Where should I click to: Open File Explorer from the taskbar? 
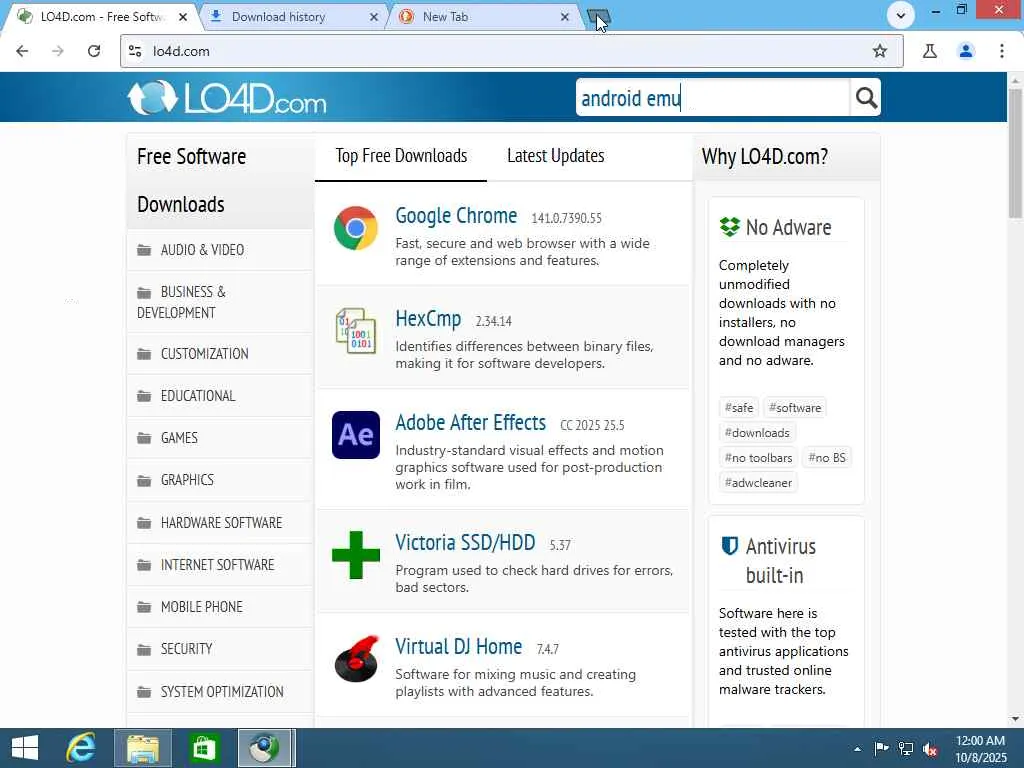point(142,748)
